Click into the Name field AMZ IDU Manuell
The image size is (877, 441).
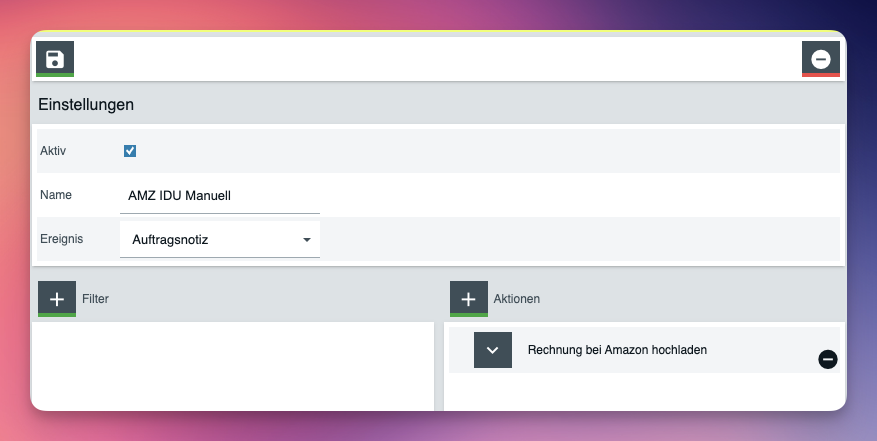219,196
